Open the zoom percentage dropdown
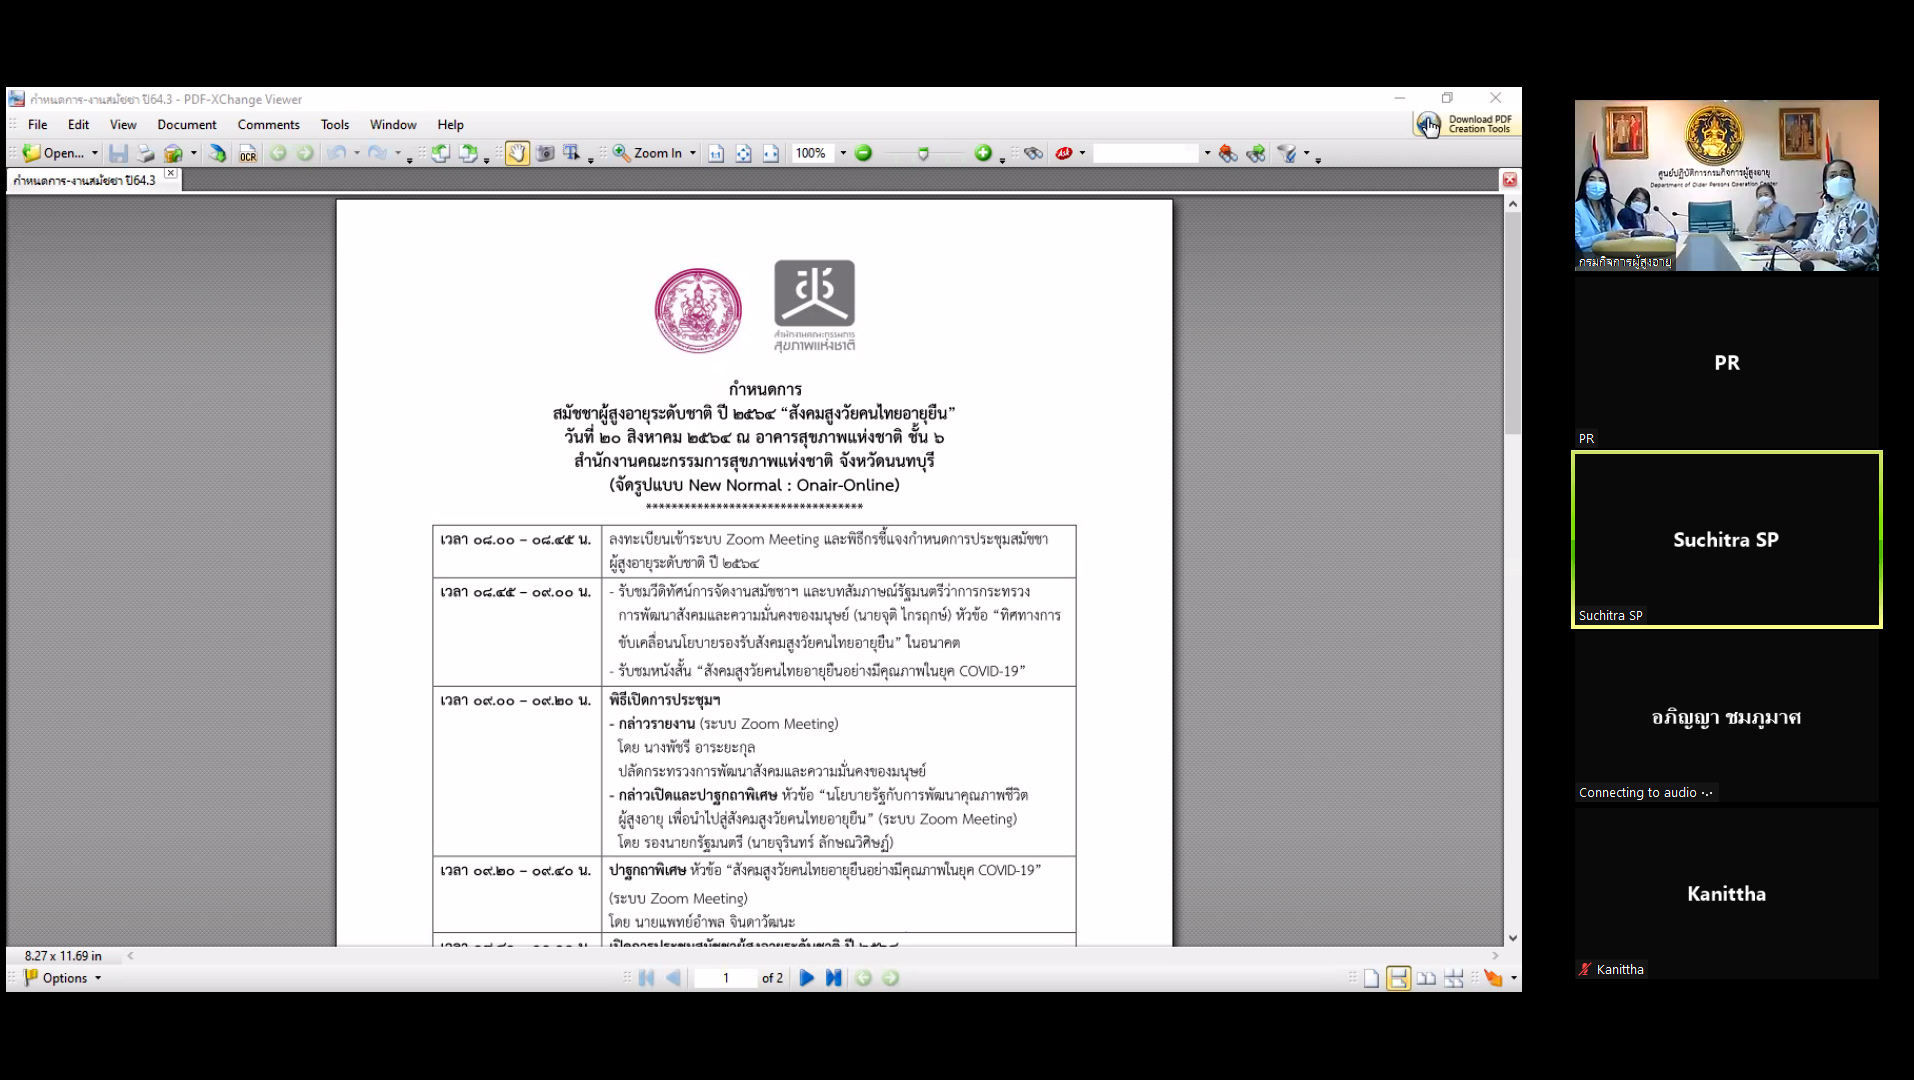The width and height of the screenshot is (1914, 1080). click(x=843, y=153)
